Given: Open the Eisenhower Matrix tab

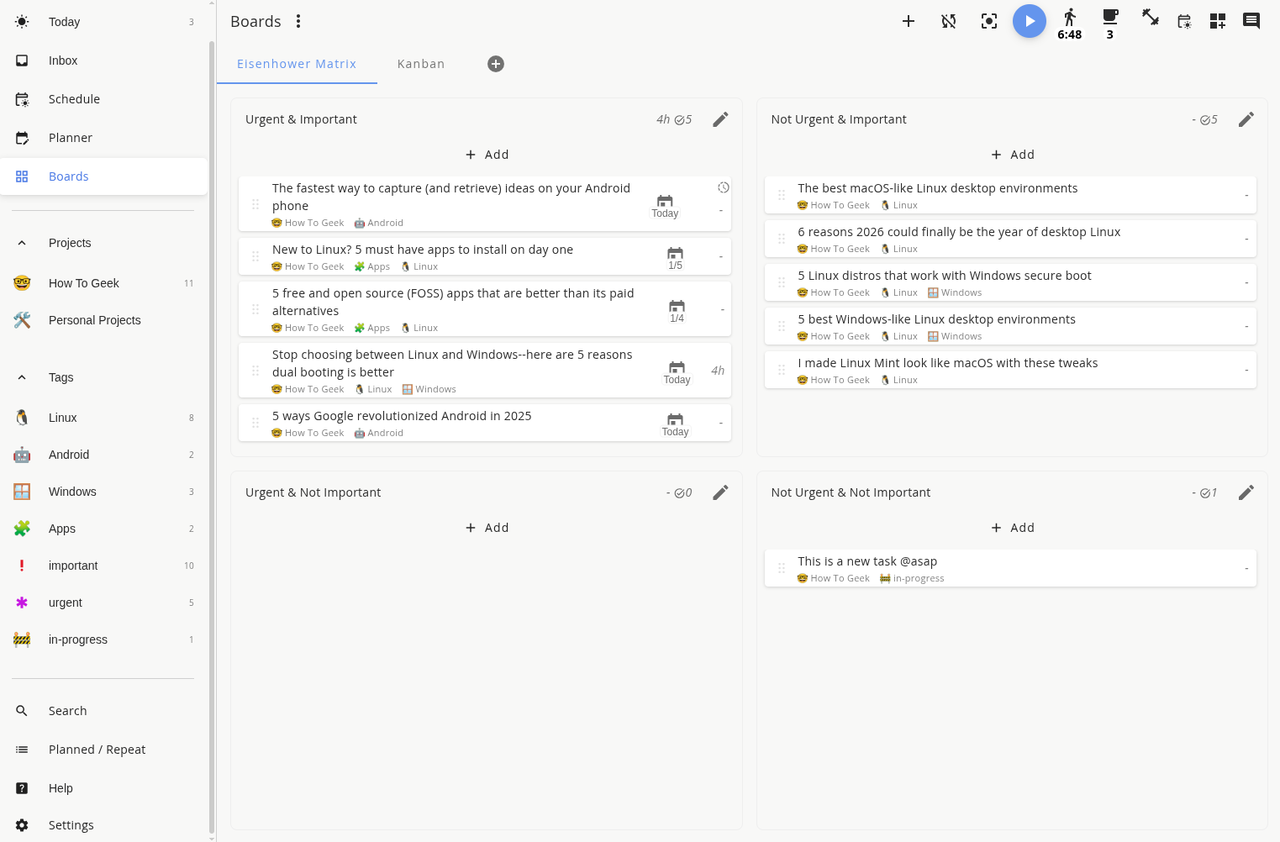Looking at the screenshot, I should [x=296, y=63].
